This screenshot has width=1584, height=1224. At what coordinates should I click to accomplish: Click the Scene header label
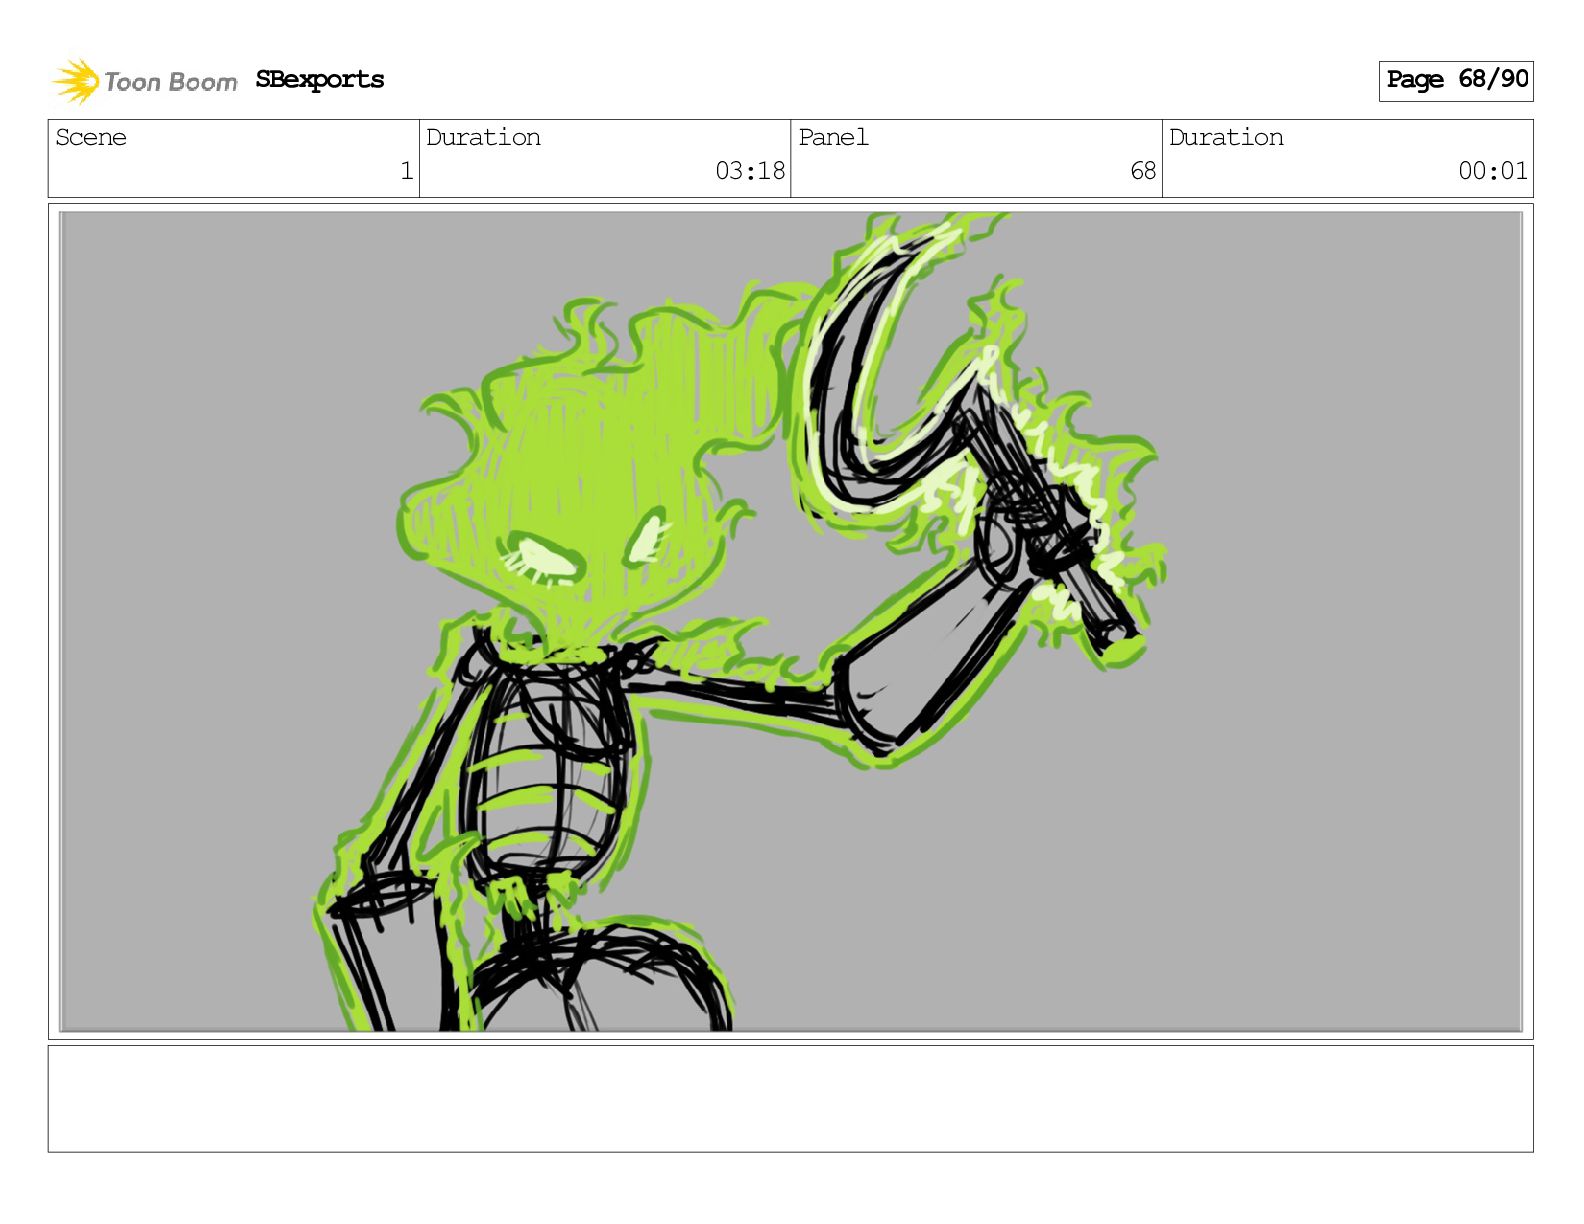pos(91,137)
